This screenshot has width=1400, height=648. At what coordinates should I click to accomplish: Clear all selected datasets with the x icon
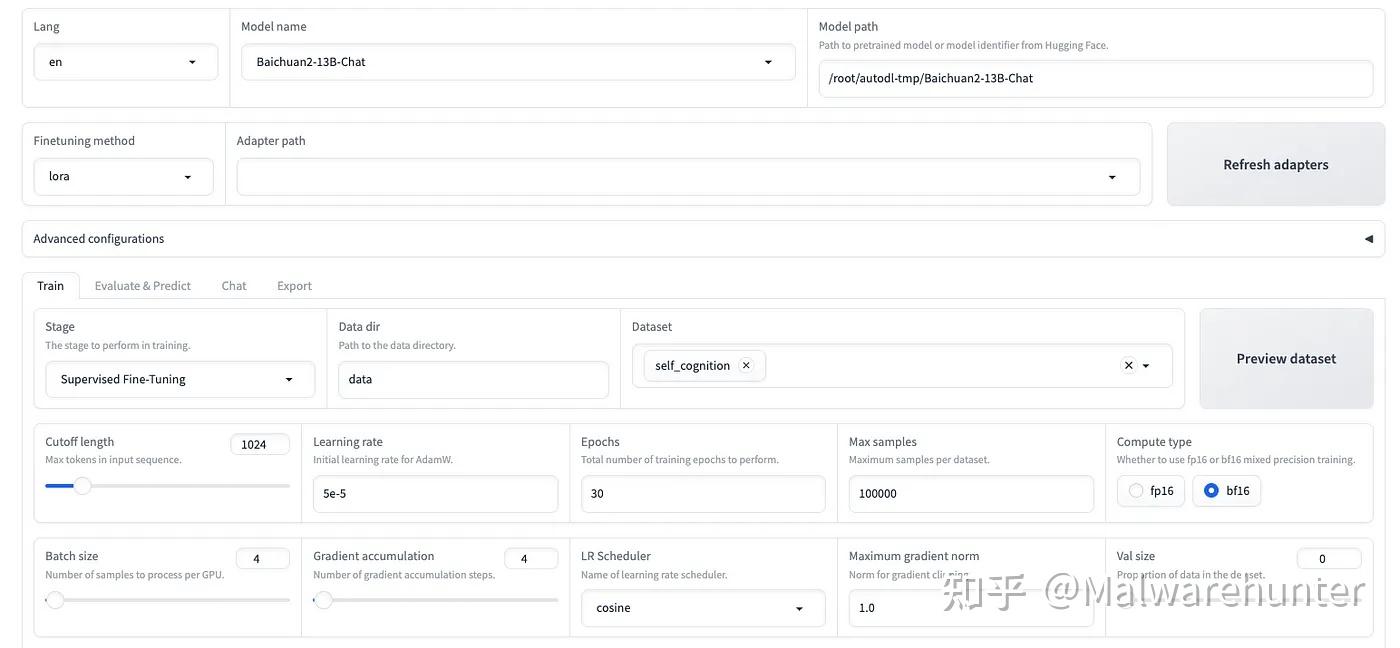pos(1127,364)
